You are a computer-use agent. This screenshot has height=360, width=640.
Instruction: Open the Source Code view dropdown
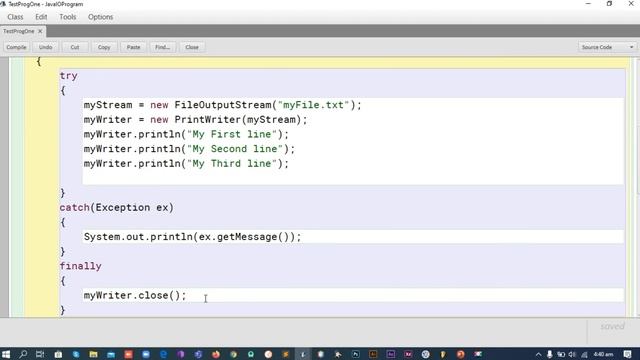(x=607, y=47)
